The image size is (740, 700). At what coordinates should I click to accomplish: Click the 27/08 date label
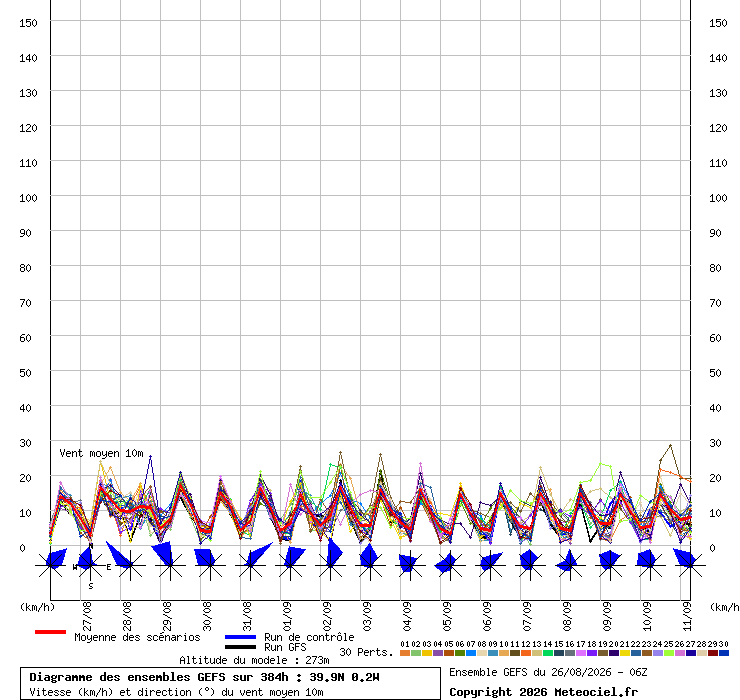(87, 616)
